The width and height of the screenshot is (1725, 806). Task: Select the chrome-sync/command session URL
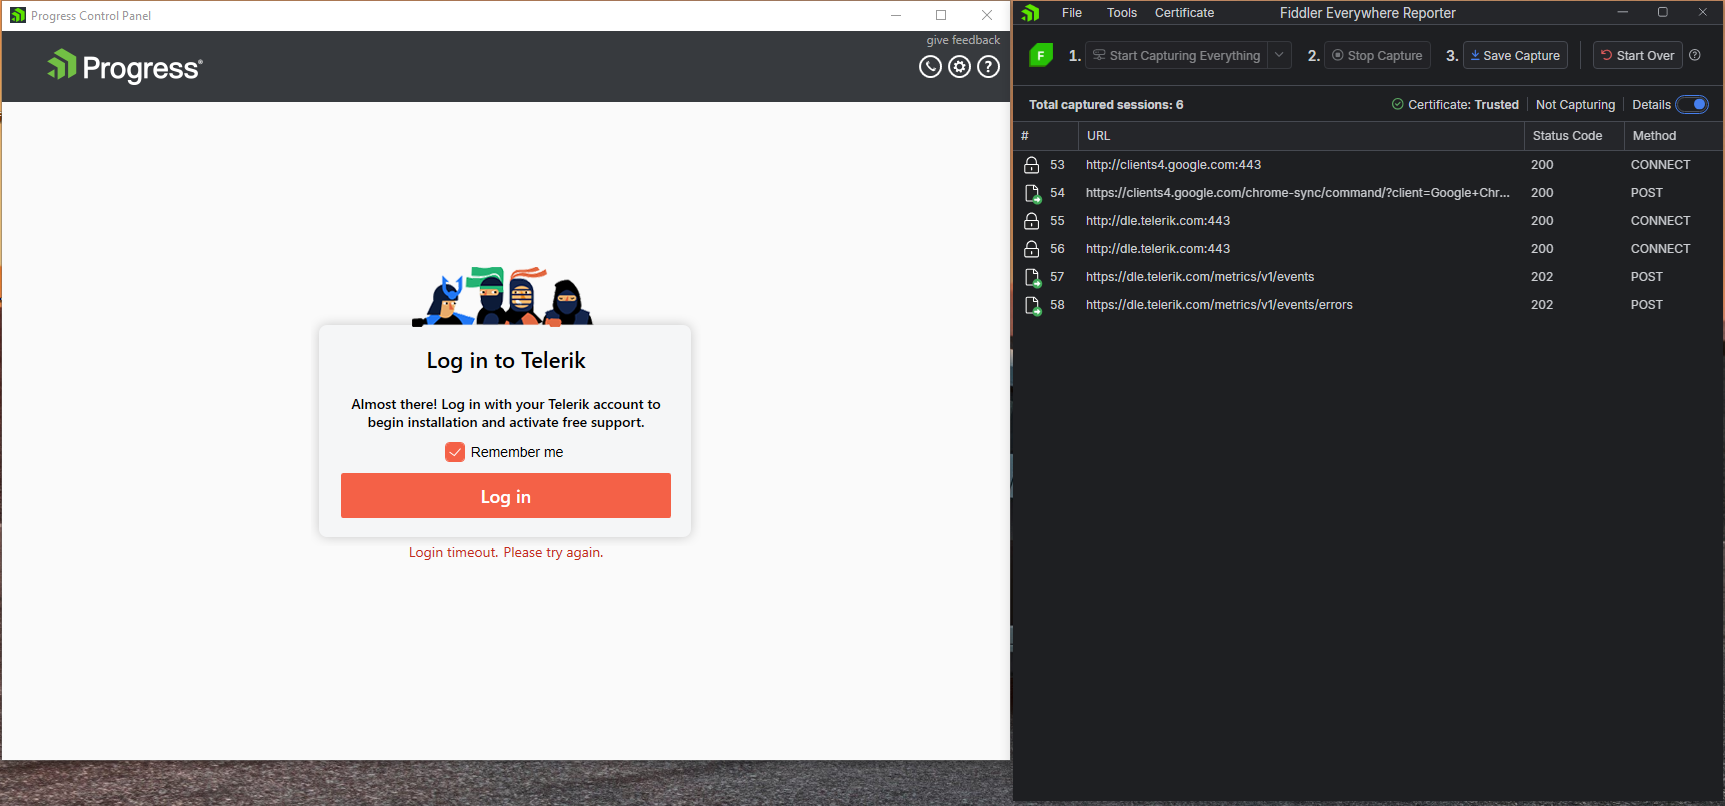tap(1297, 193)
